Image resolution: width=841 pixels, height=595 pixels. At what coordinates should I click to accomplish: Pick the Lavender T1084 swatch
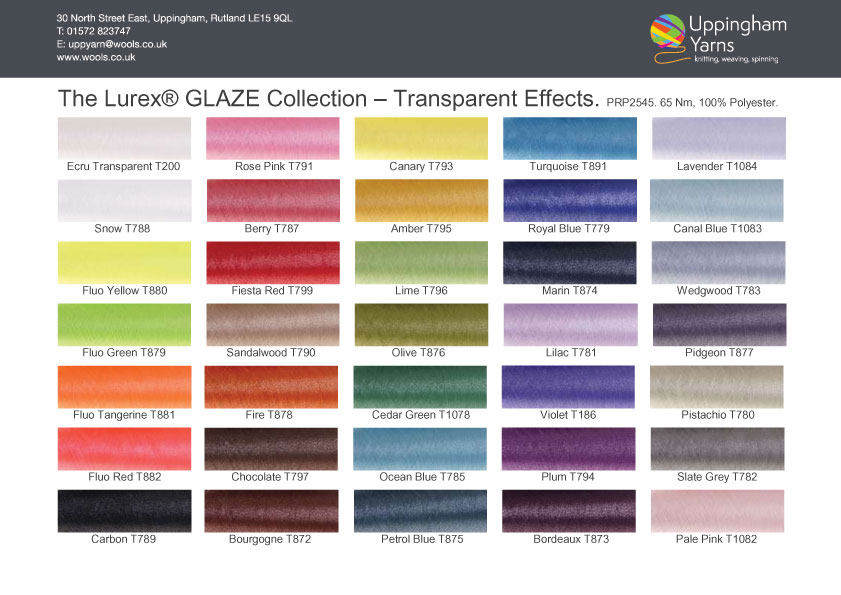click(x=718, y=138)
